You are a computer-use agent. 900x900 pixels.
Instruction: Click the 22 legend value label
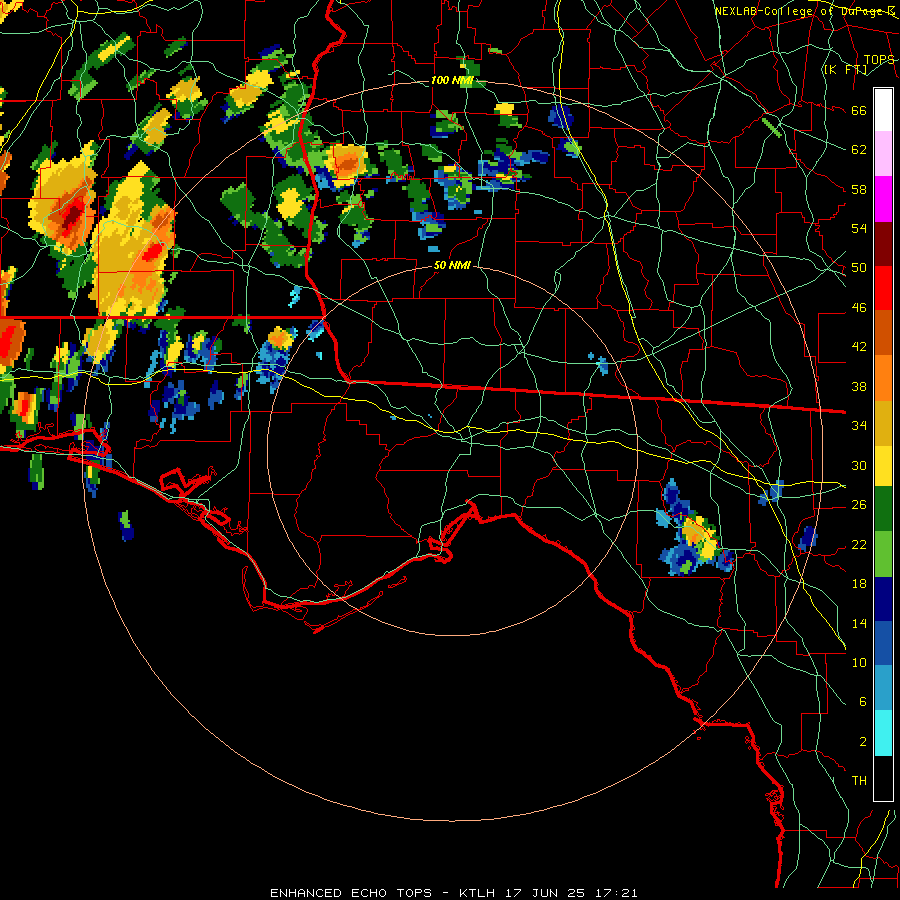click(x=859, y=544)
